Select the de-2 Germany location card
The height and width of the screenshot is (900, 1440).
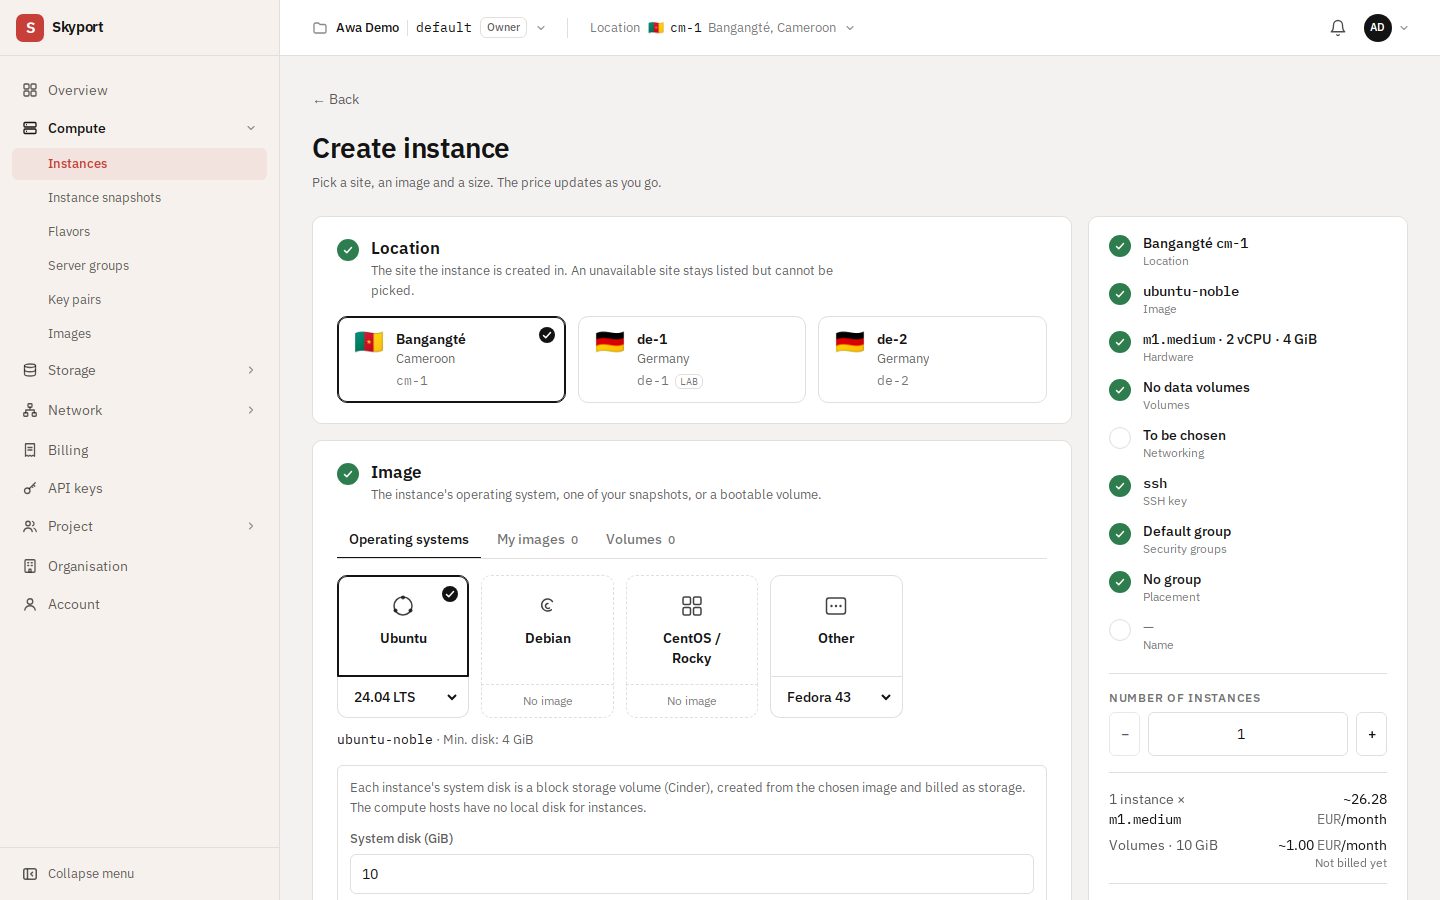point(932,360)
